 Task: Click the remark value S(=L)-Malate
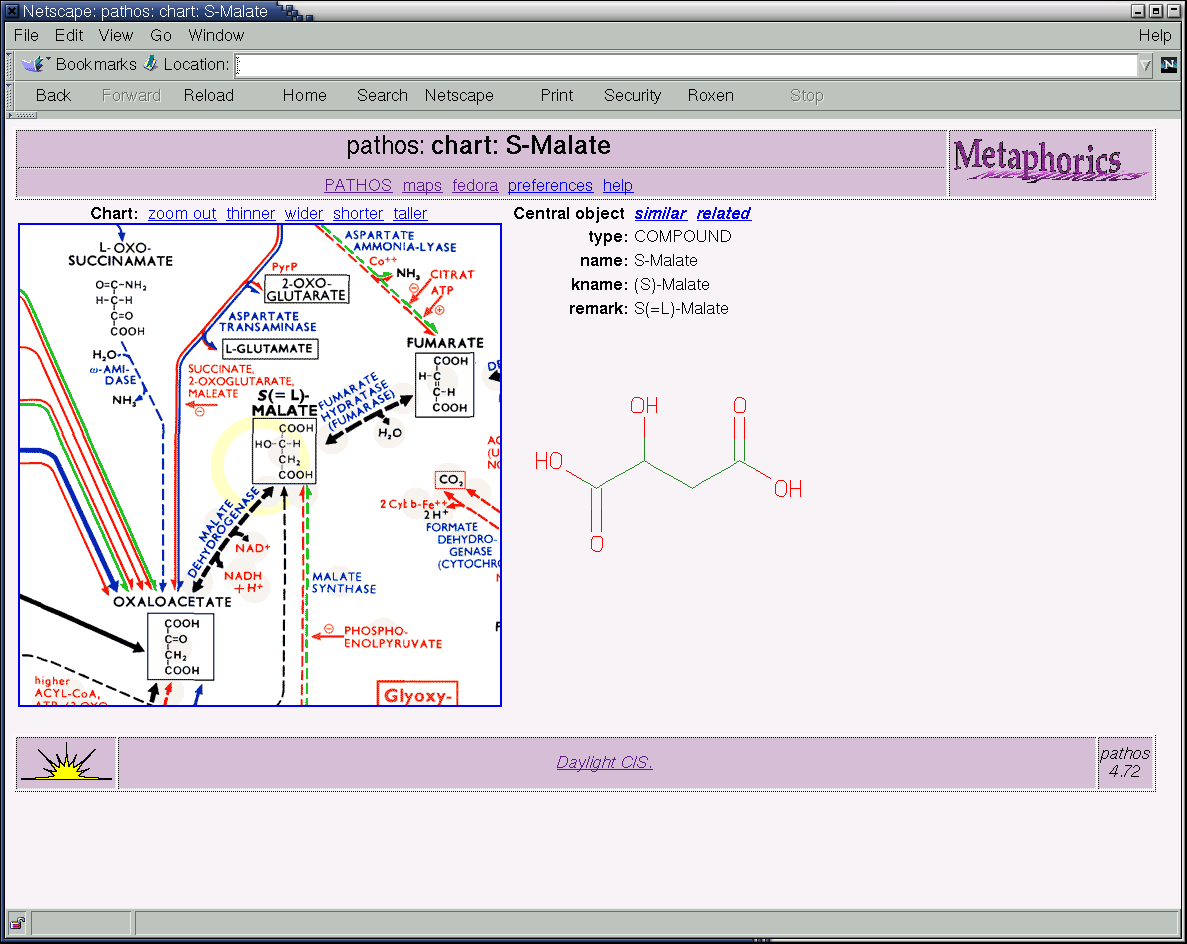click(x=681, y=309)
